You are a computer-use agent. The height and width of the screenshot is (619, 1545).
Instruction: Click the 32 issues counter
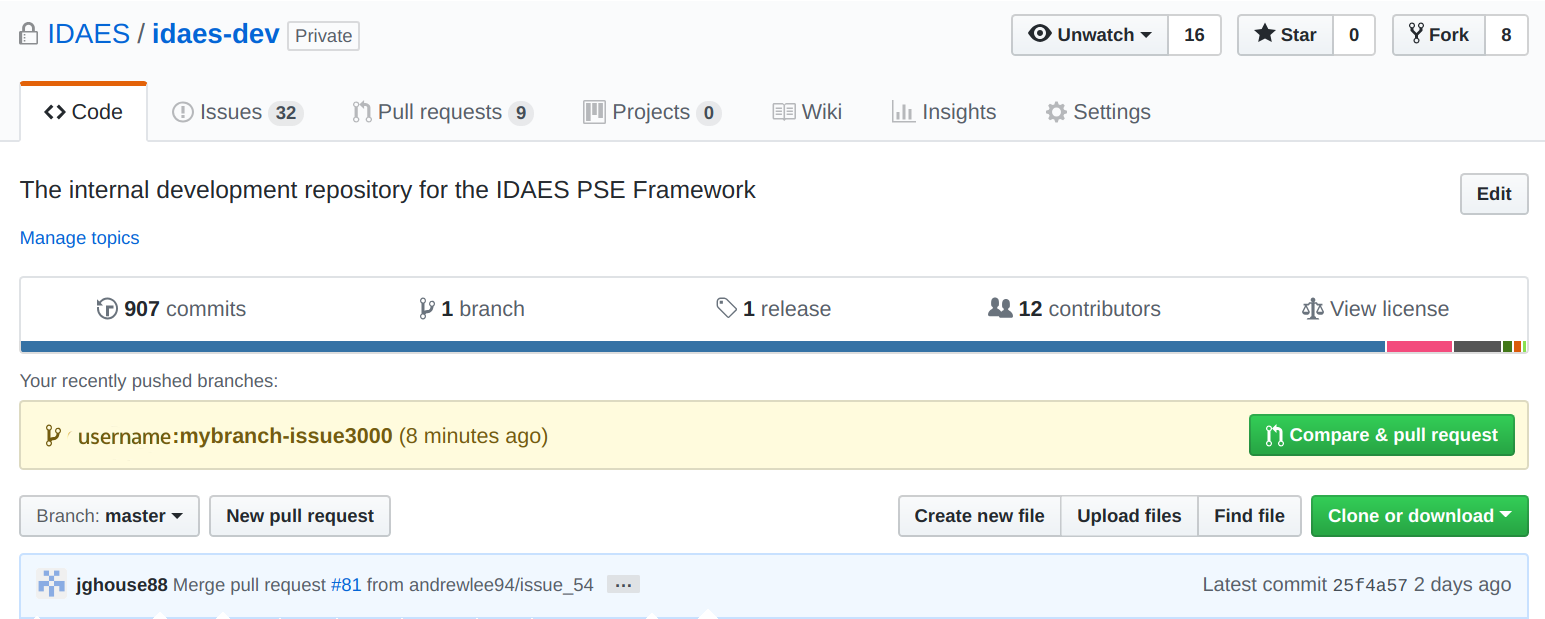point(286,113)
